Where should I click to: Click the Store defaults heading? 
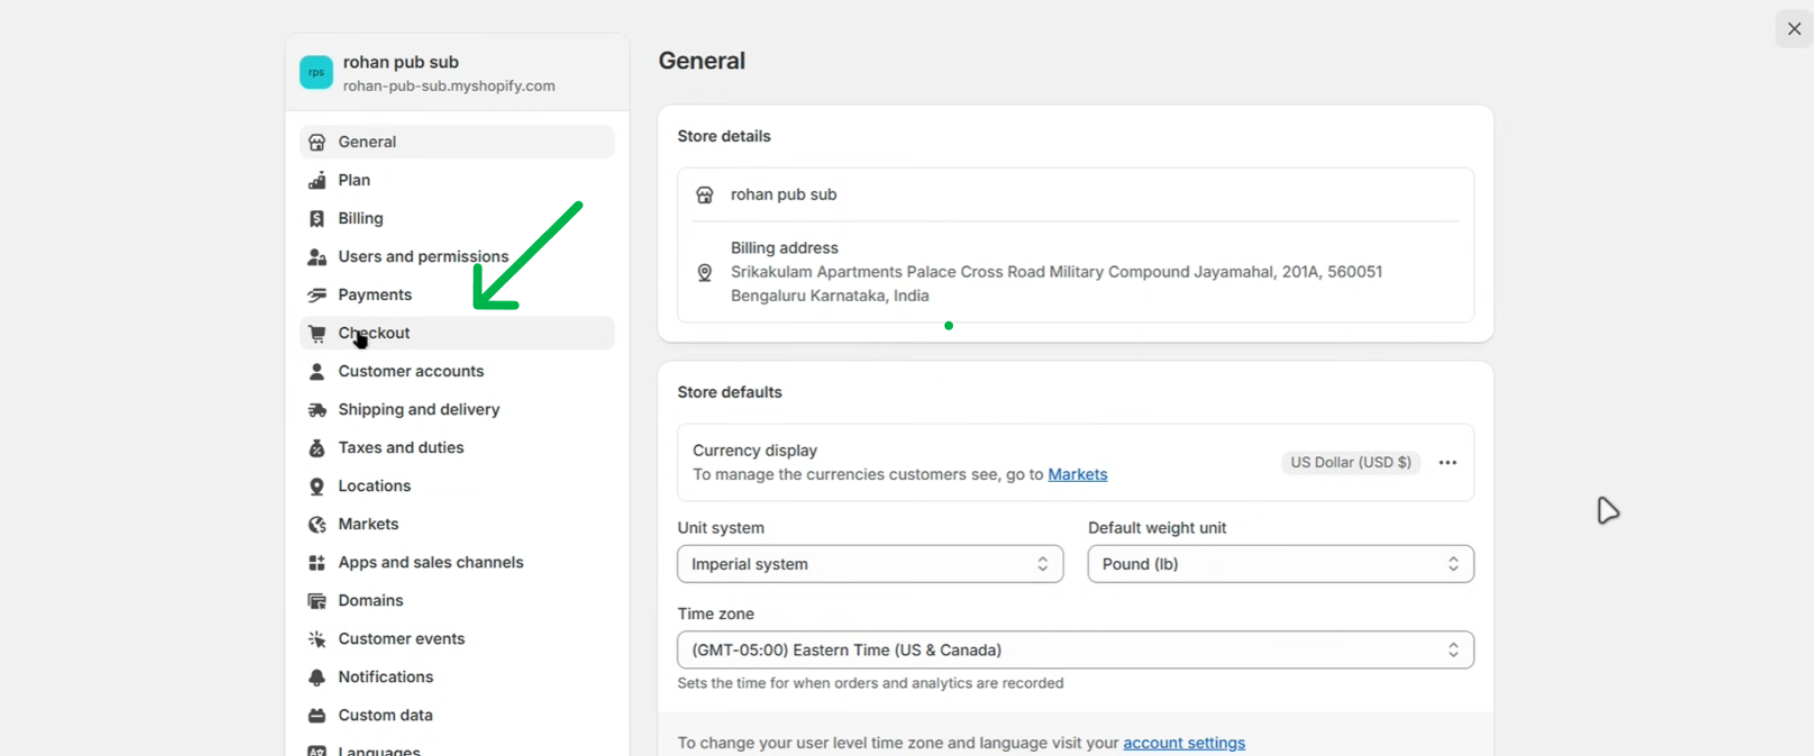click(730, 392)
